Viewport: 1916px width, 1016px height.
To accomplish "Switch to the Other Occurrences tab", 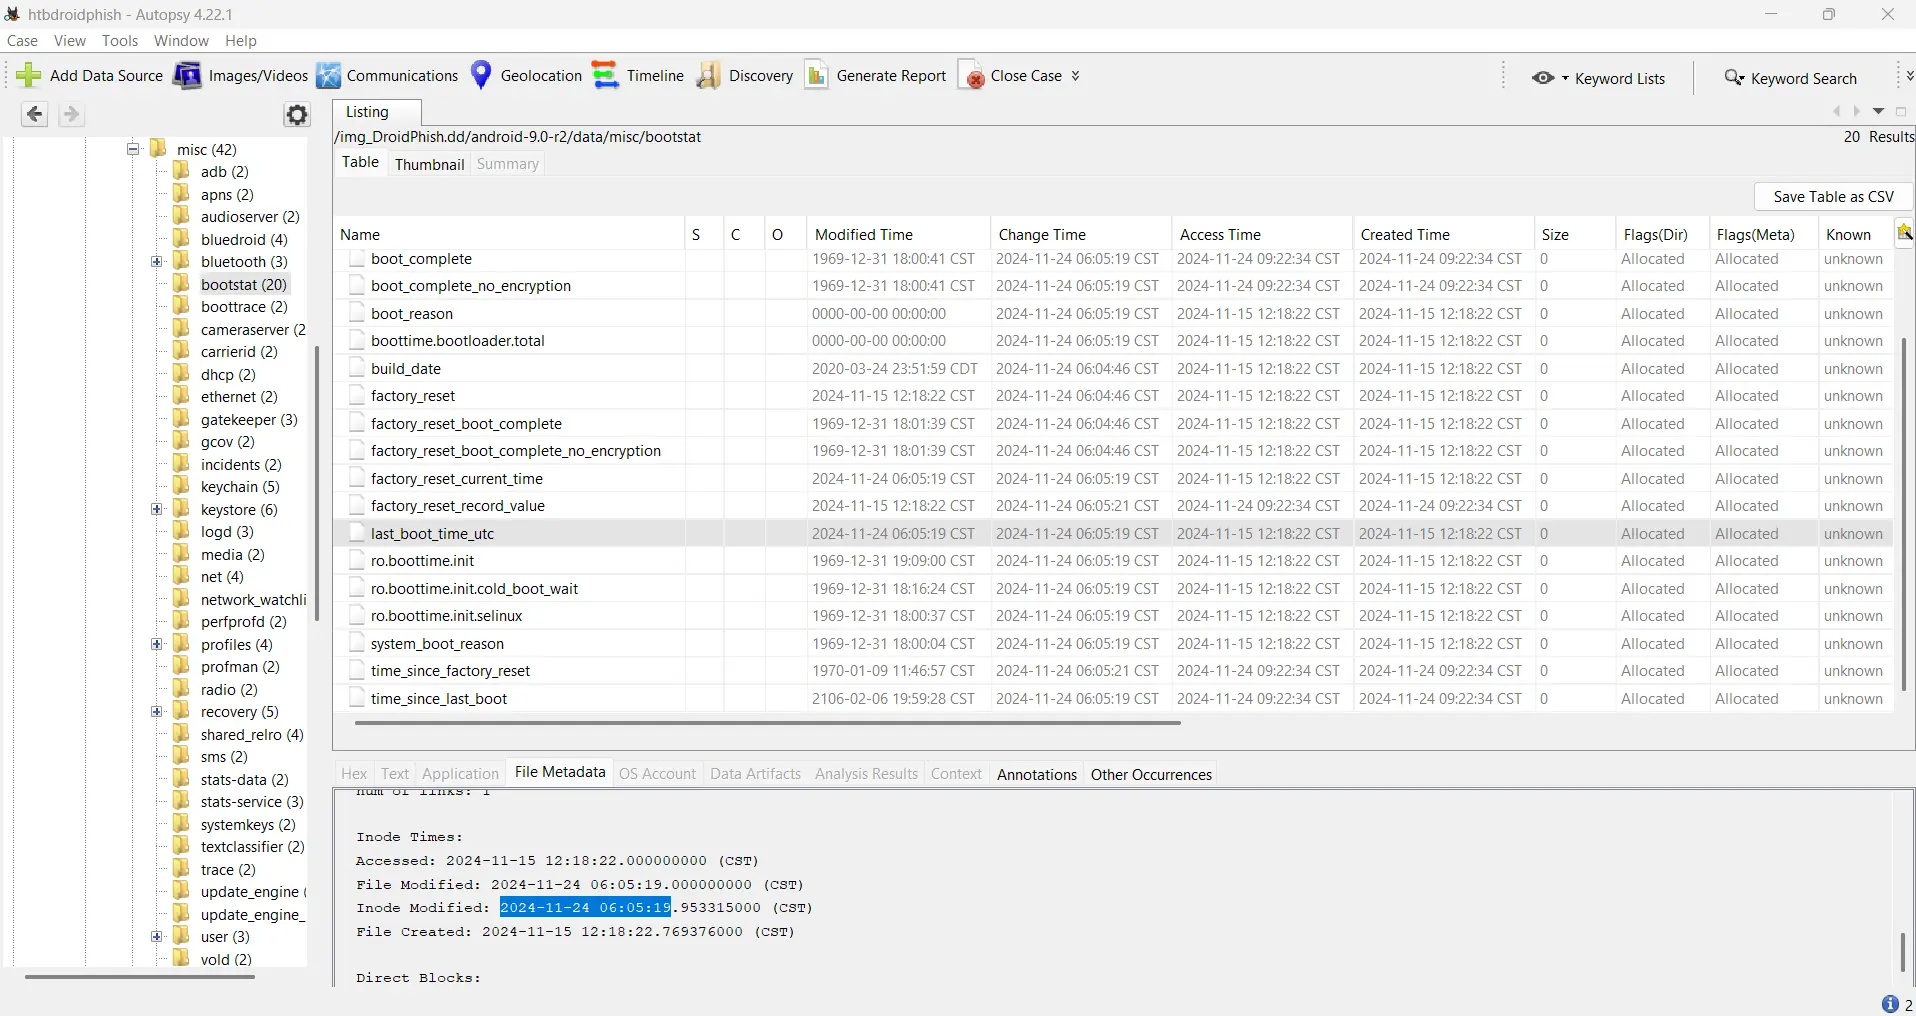I will (x=1151, y=774).
